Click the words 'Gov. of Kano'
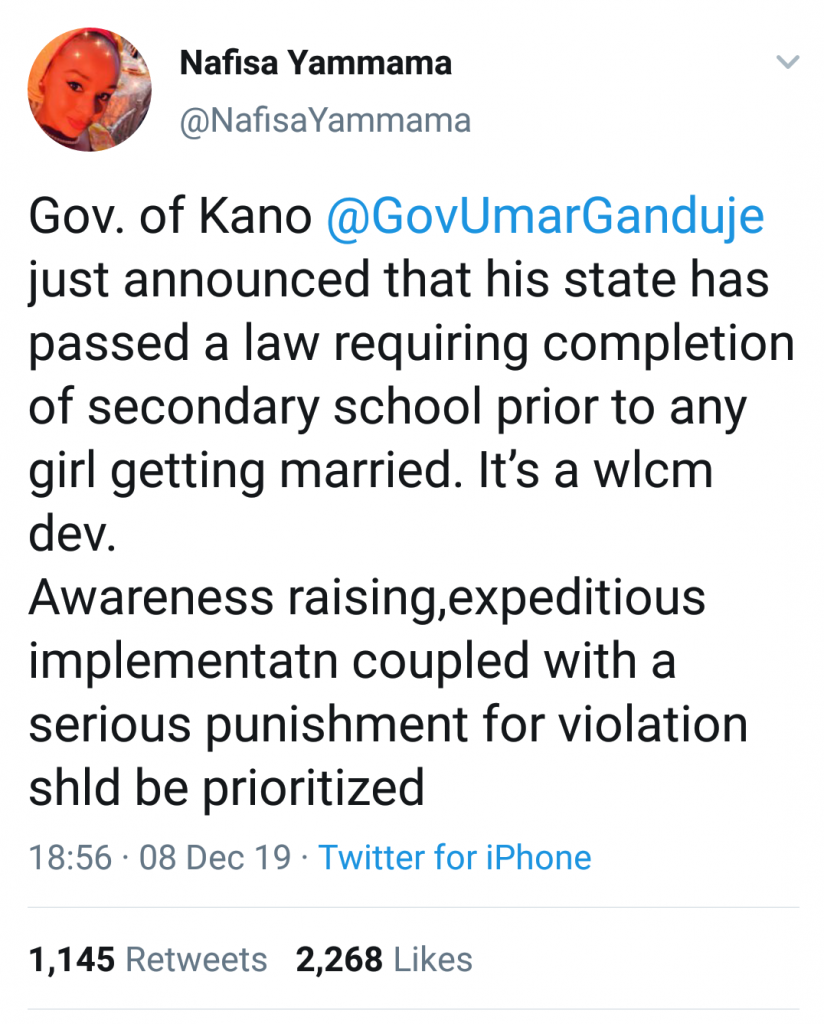 click(x=170, y=219)
